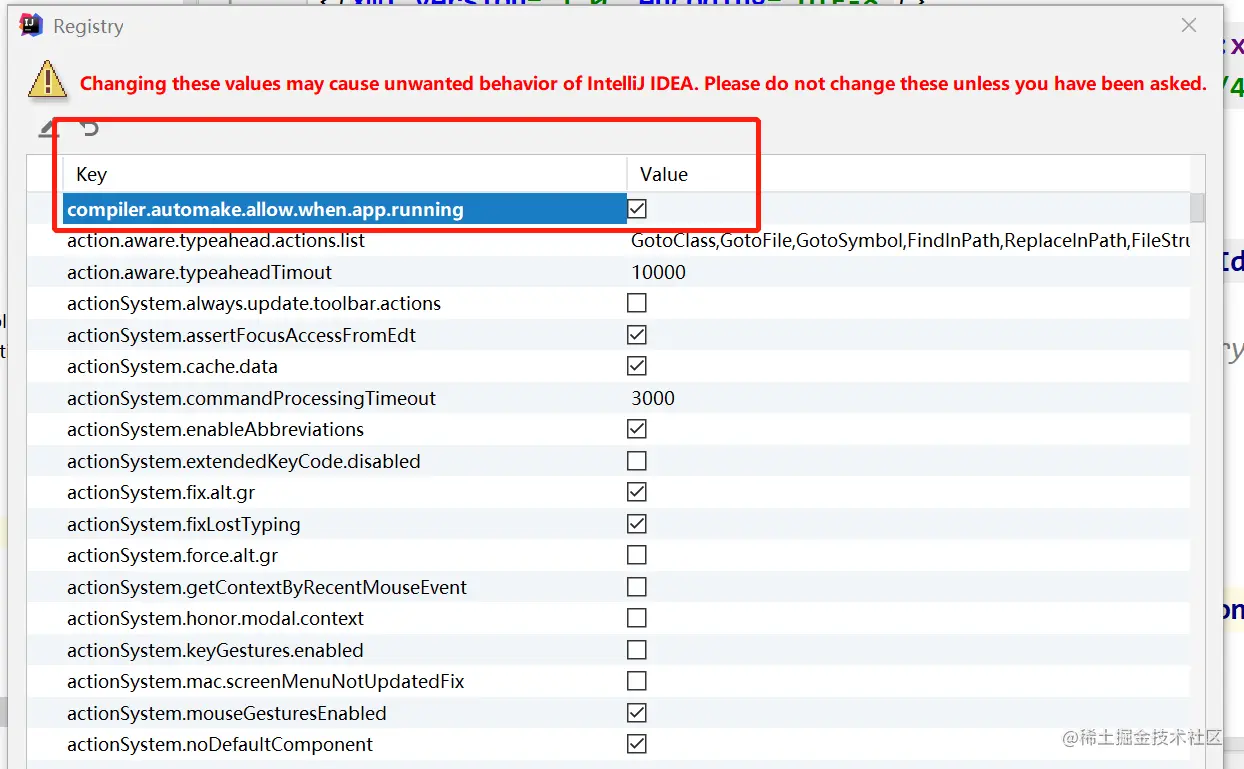The image size is (1244, 769).
Task: Select action.aware.typeahead.actions.list key
Action: [x=216, y=240]
